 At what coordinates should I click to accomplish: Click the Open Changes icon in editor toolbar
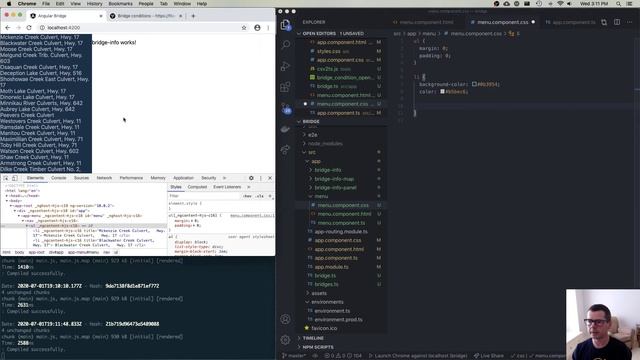pyautogui.click(x=604, y=22)
